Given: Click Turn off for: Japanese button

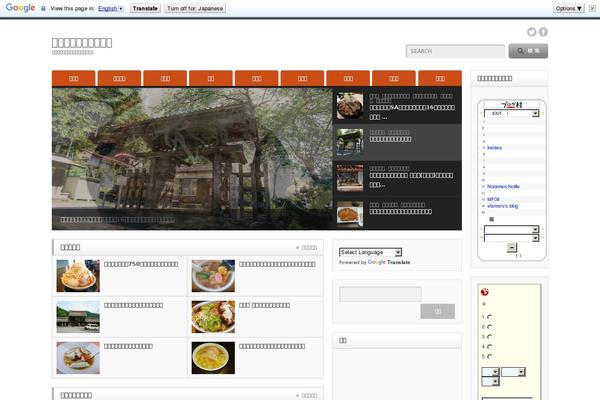Looking at the screenshot, I should coord(195,8).
